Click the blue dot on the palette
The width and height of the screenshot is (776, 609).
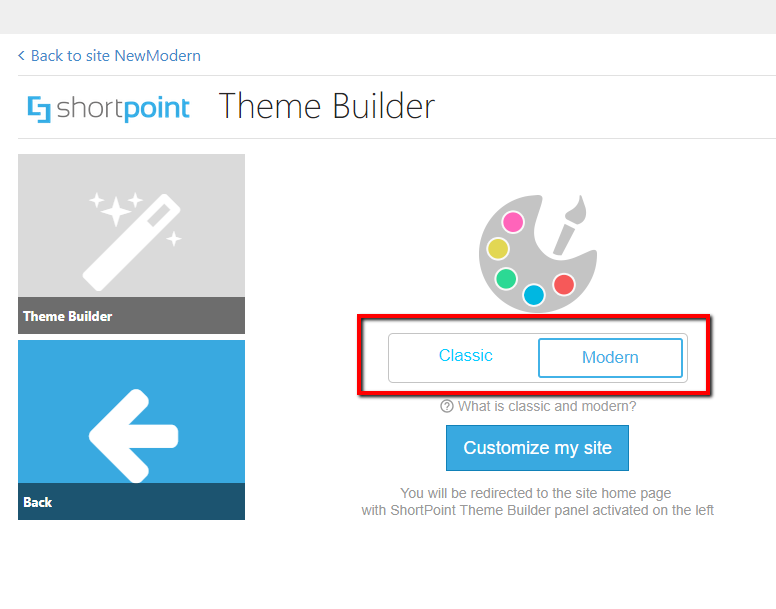pyautogui.click(x=534, y=295)
